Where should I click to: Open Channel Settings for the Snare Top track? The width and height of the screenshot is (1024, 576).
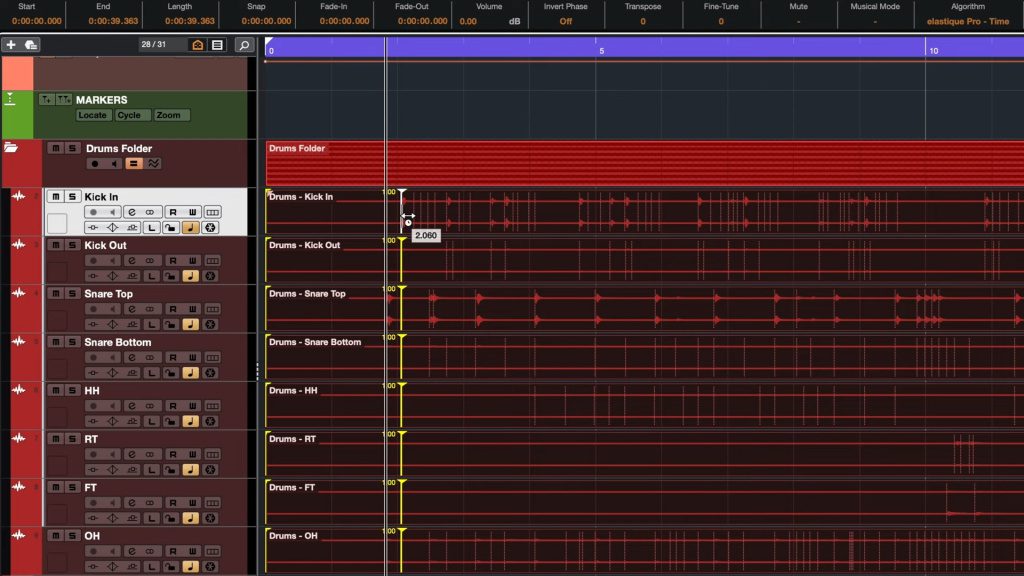tap(132, 309)
